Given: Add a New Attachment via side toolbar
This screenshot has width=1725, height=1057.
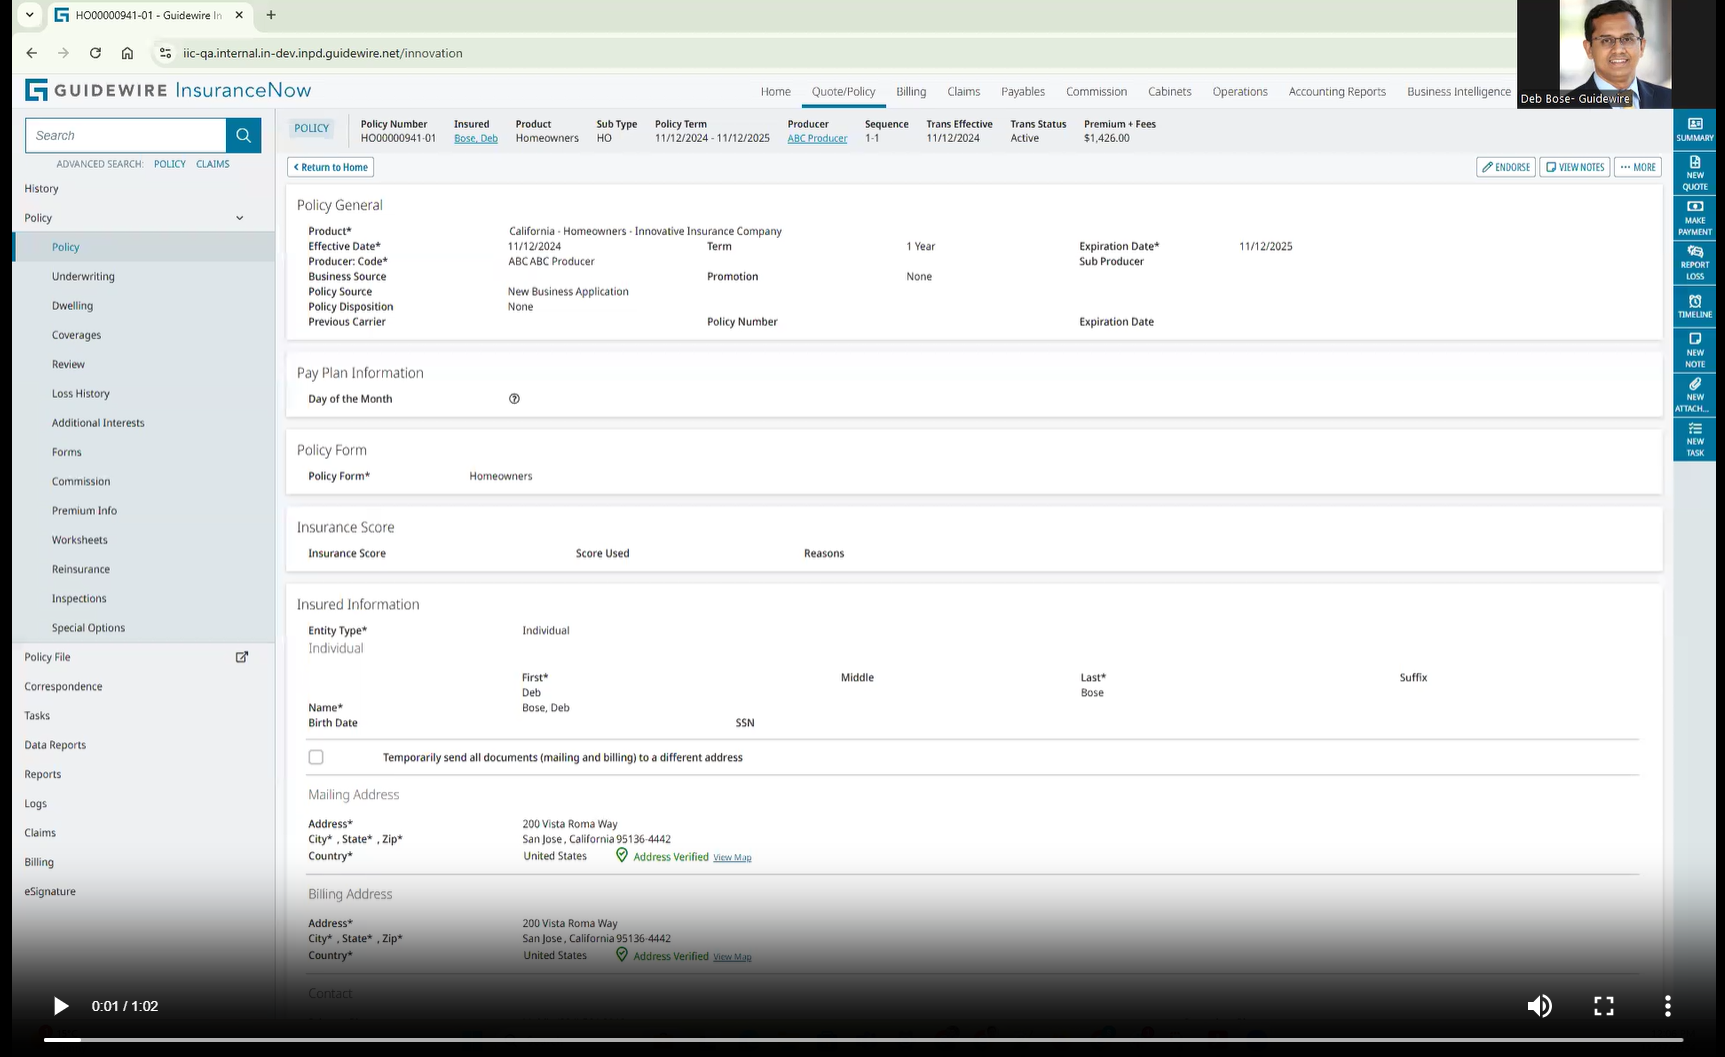Looking at the screenshot, I should click(x=1694, y=395).
